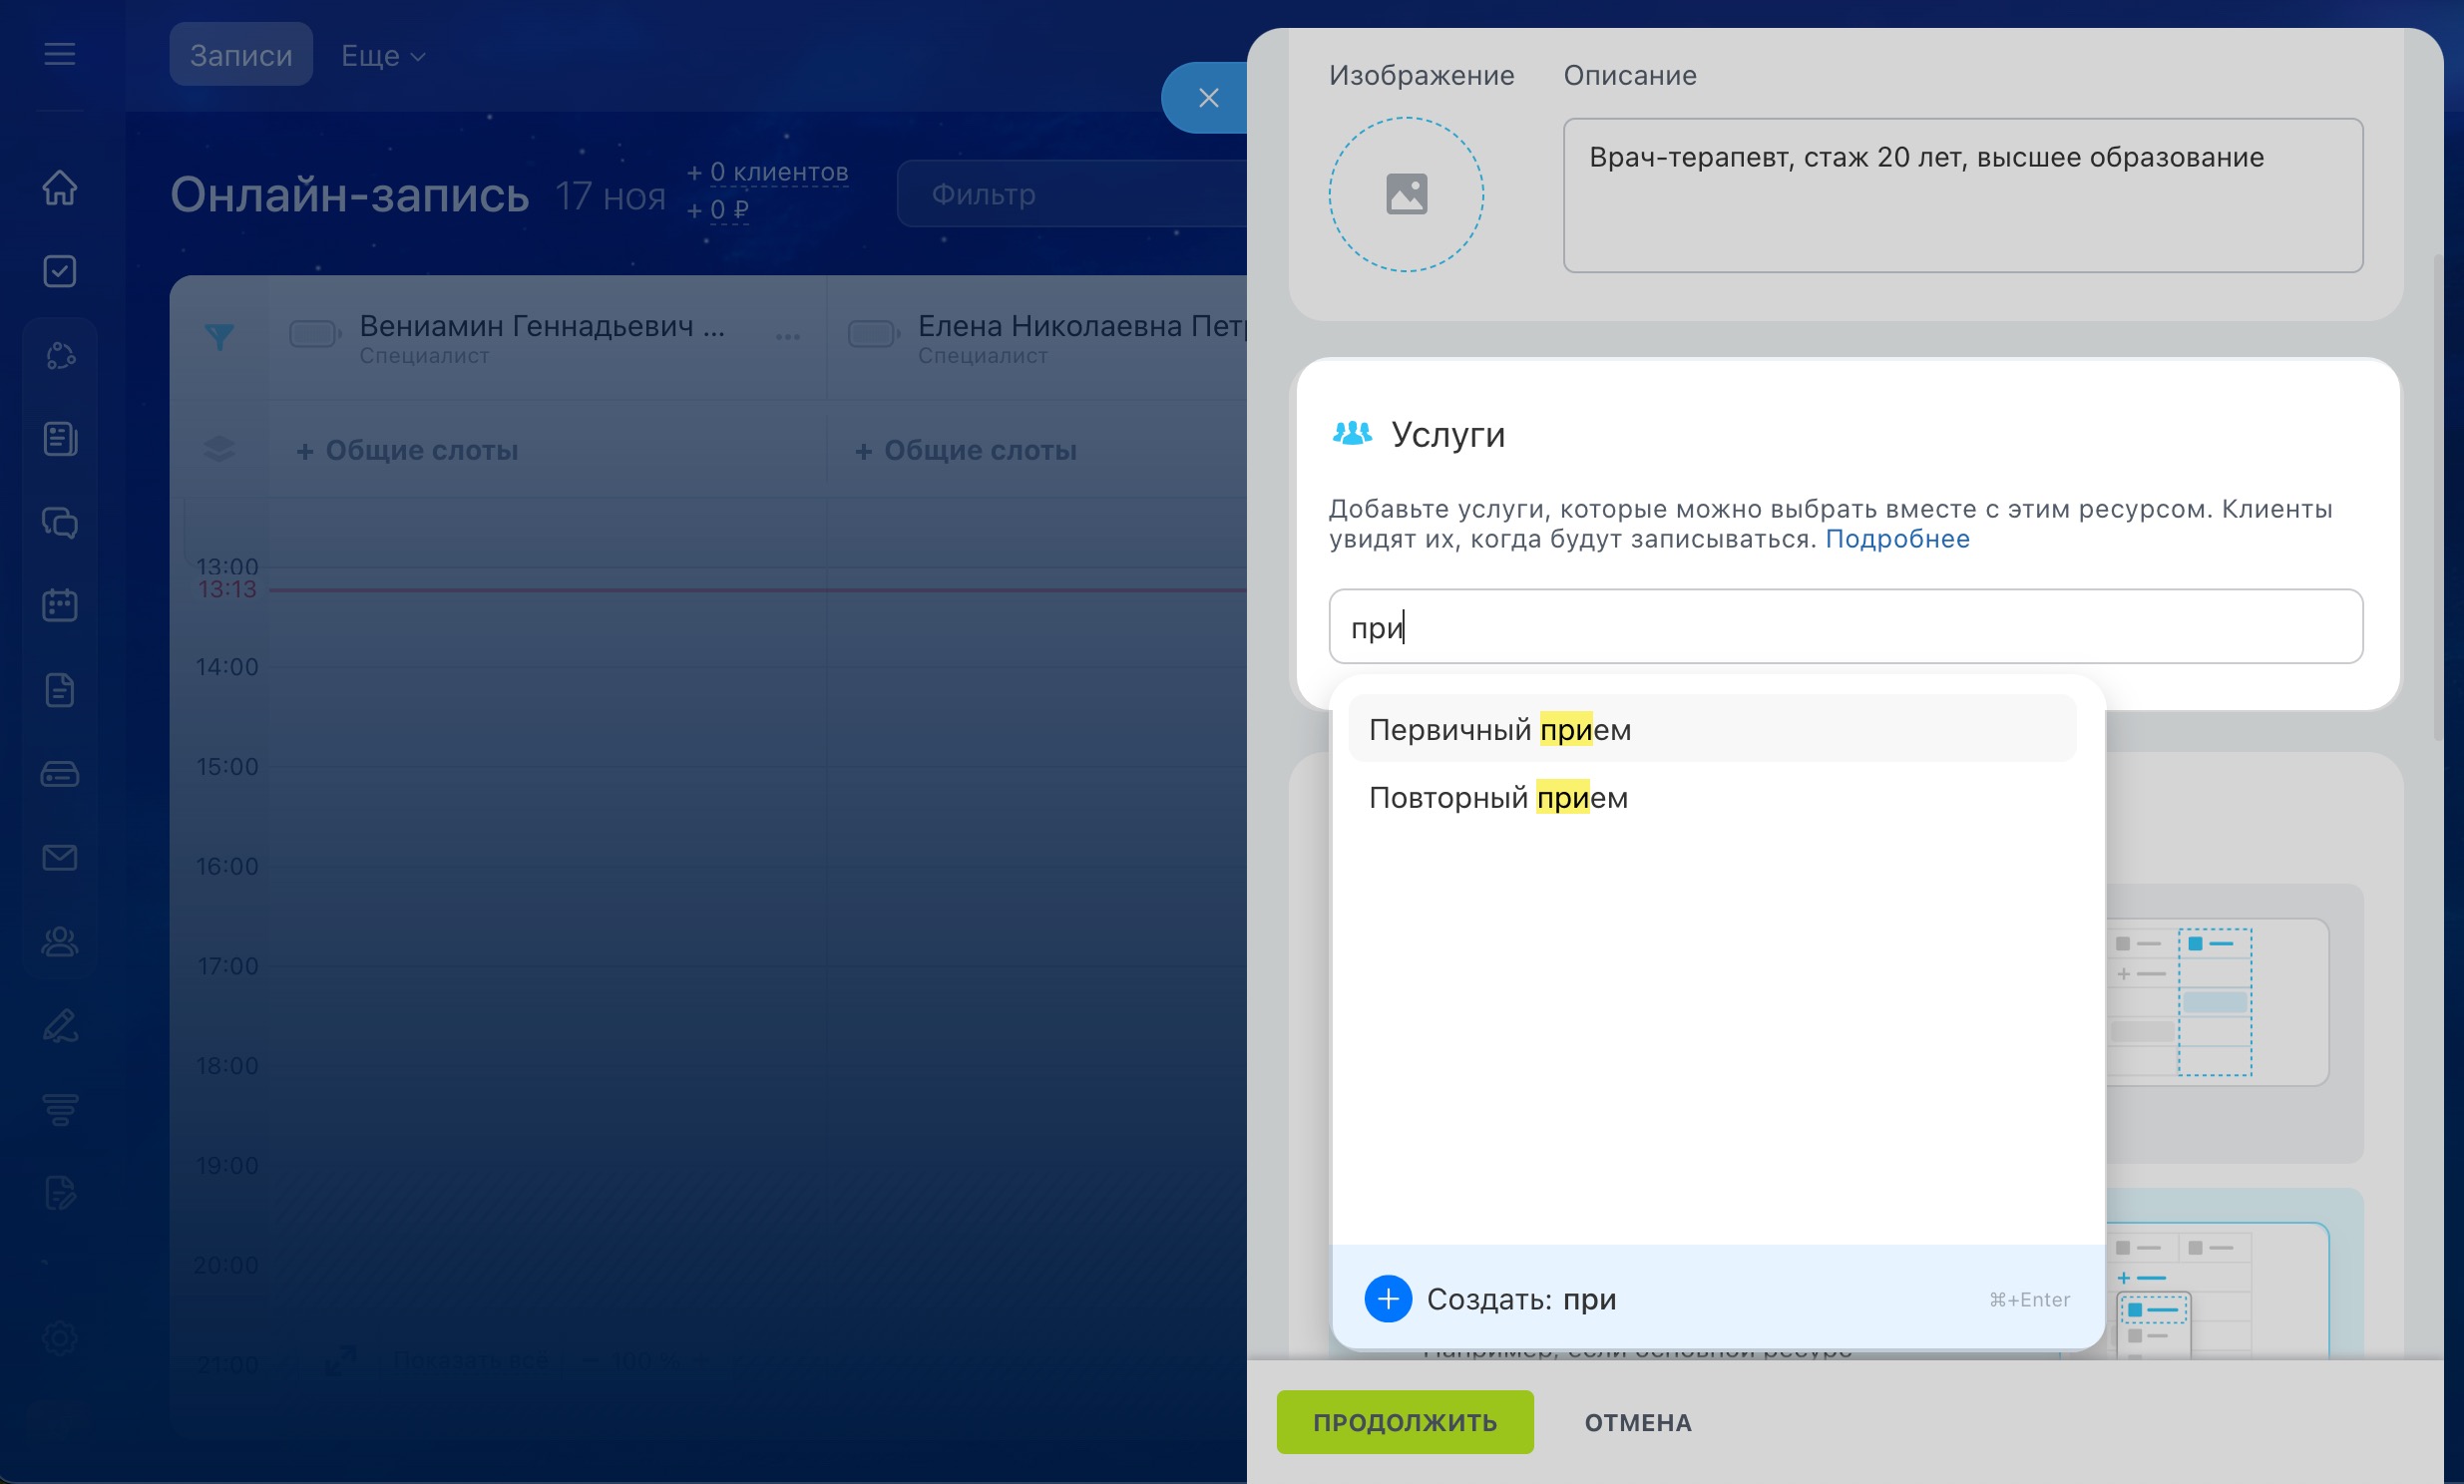Click the hamburger menu icon
2464x1484 pixels.
coord(60,54)
